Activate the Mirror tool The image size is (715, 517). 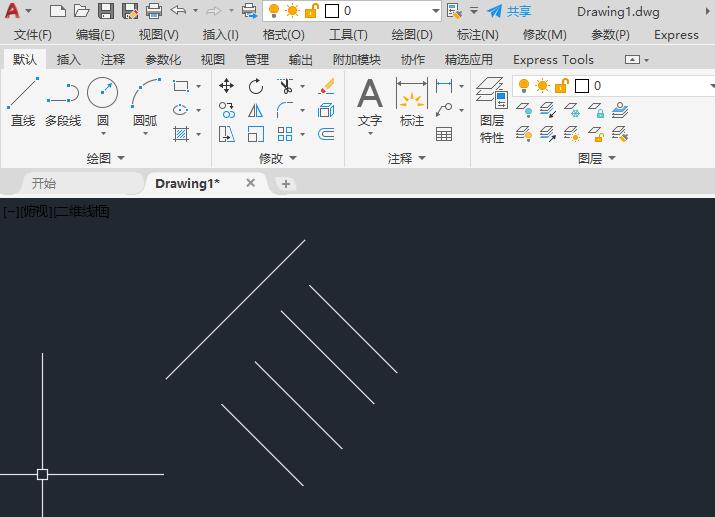click(256, 110)
